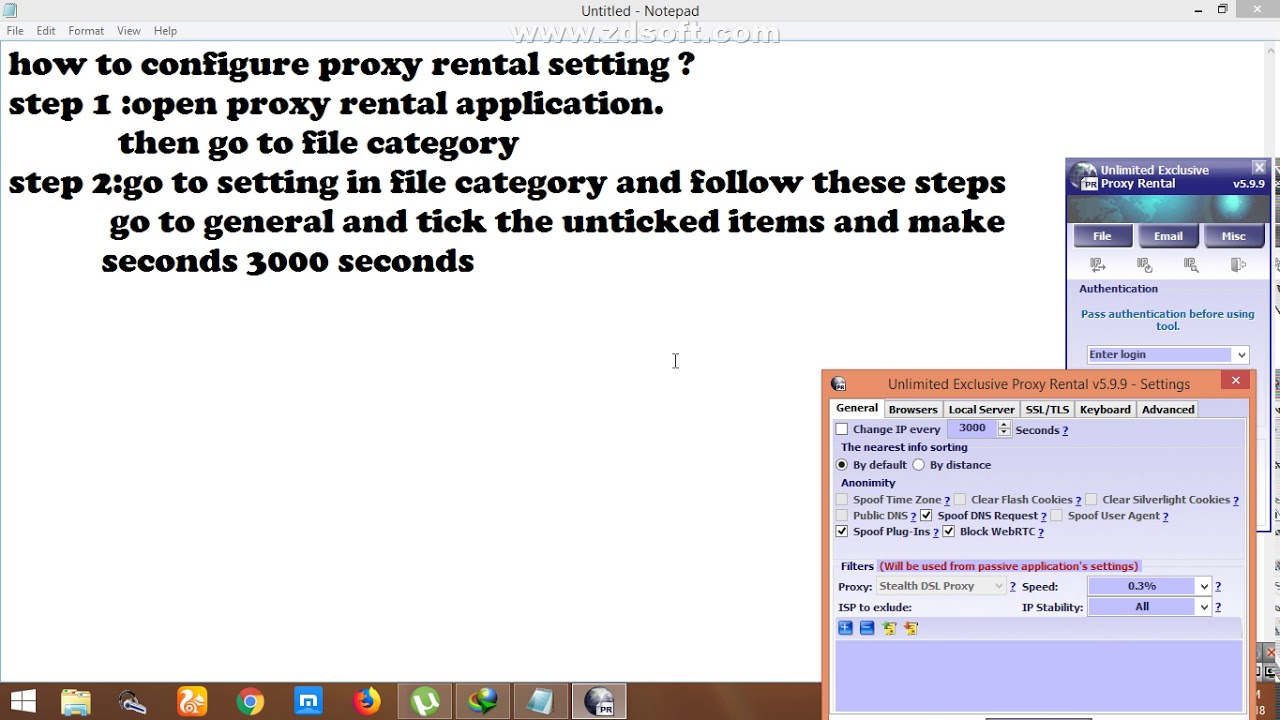Tick Spoof Time Zone checkbox
1280x720 pixels.
(842, 500)
